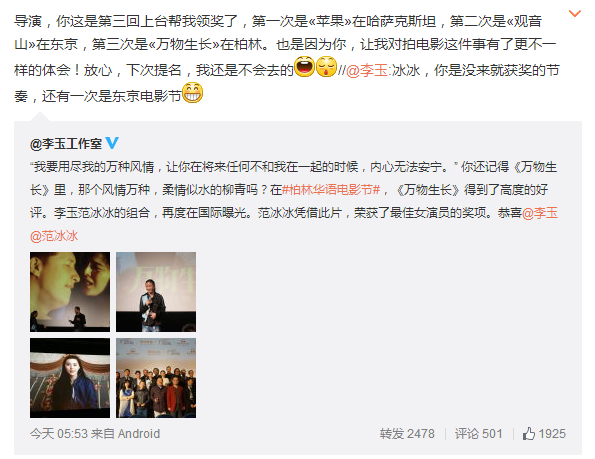595x459 pixels.
Task: Click 转发 2478 repost button
Action: [407, 434]
